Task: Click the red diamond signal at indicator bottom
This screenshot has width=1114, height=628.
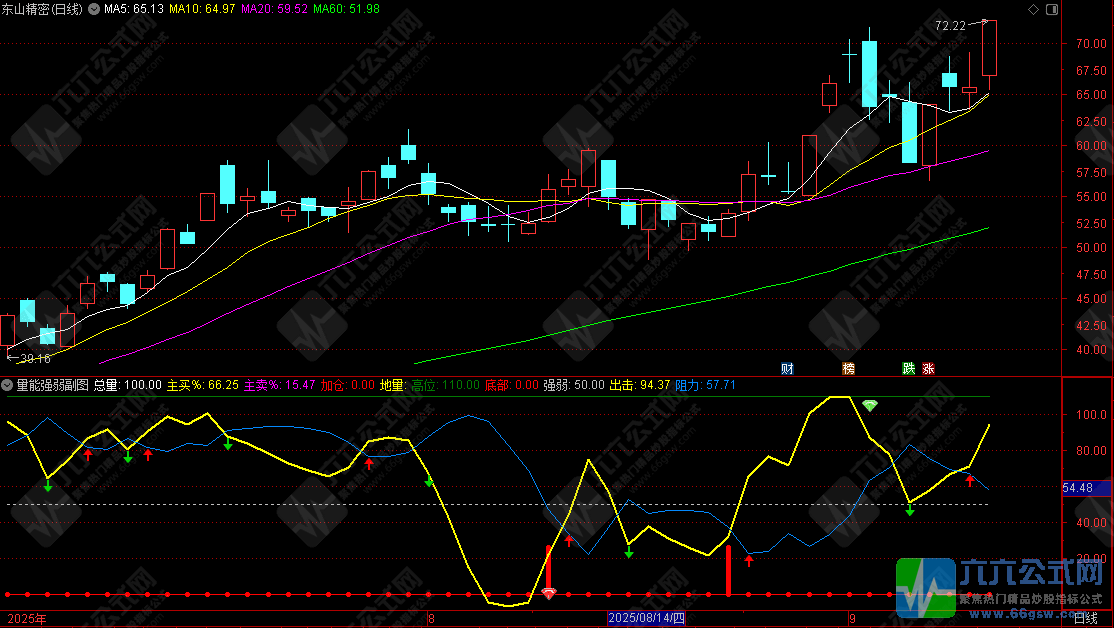Action: [x=548, y=594]
